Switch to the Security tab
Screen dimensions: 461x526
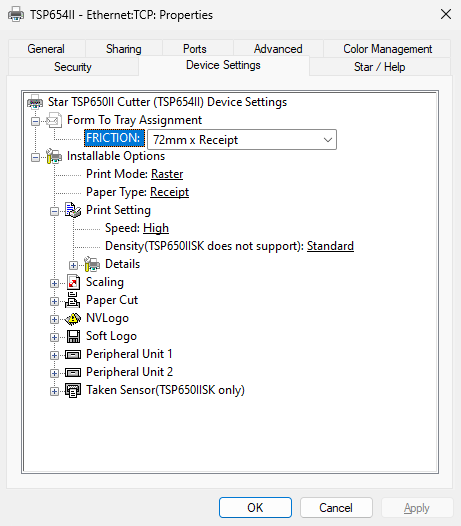(73, 67)
